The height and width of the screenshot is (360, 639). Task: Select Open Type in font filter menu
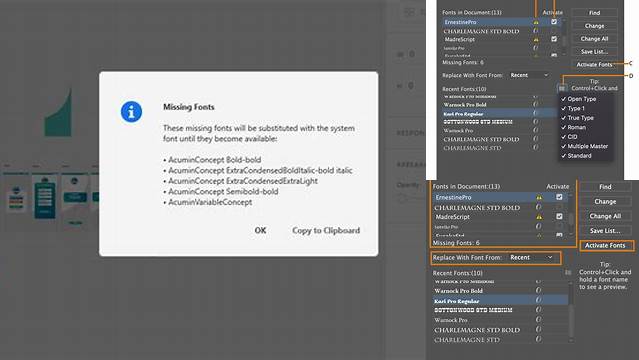pyautogui.click(x=578, y=99)
